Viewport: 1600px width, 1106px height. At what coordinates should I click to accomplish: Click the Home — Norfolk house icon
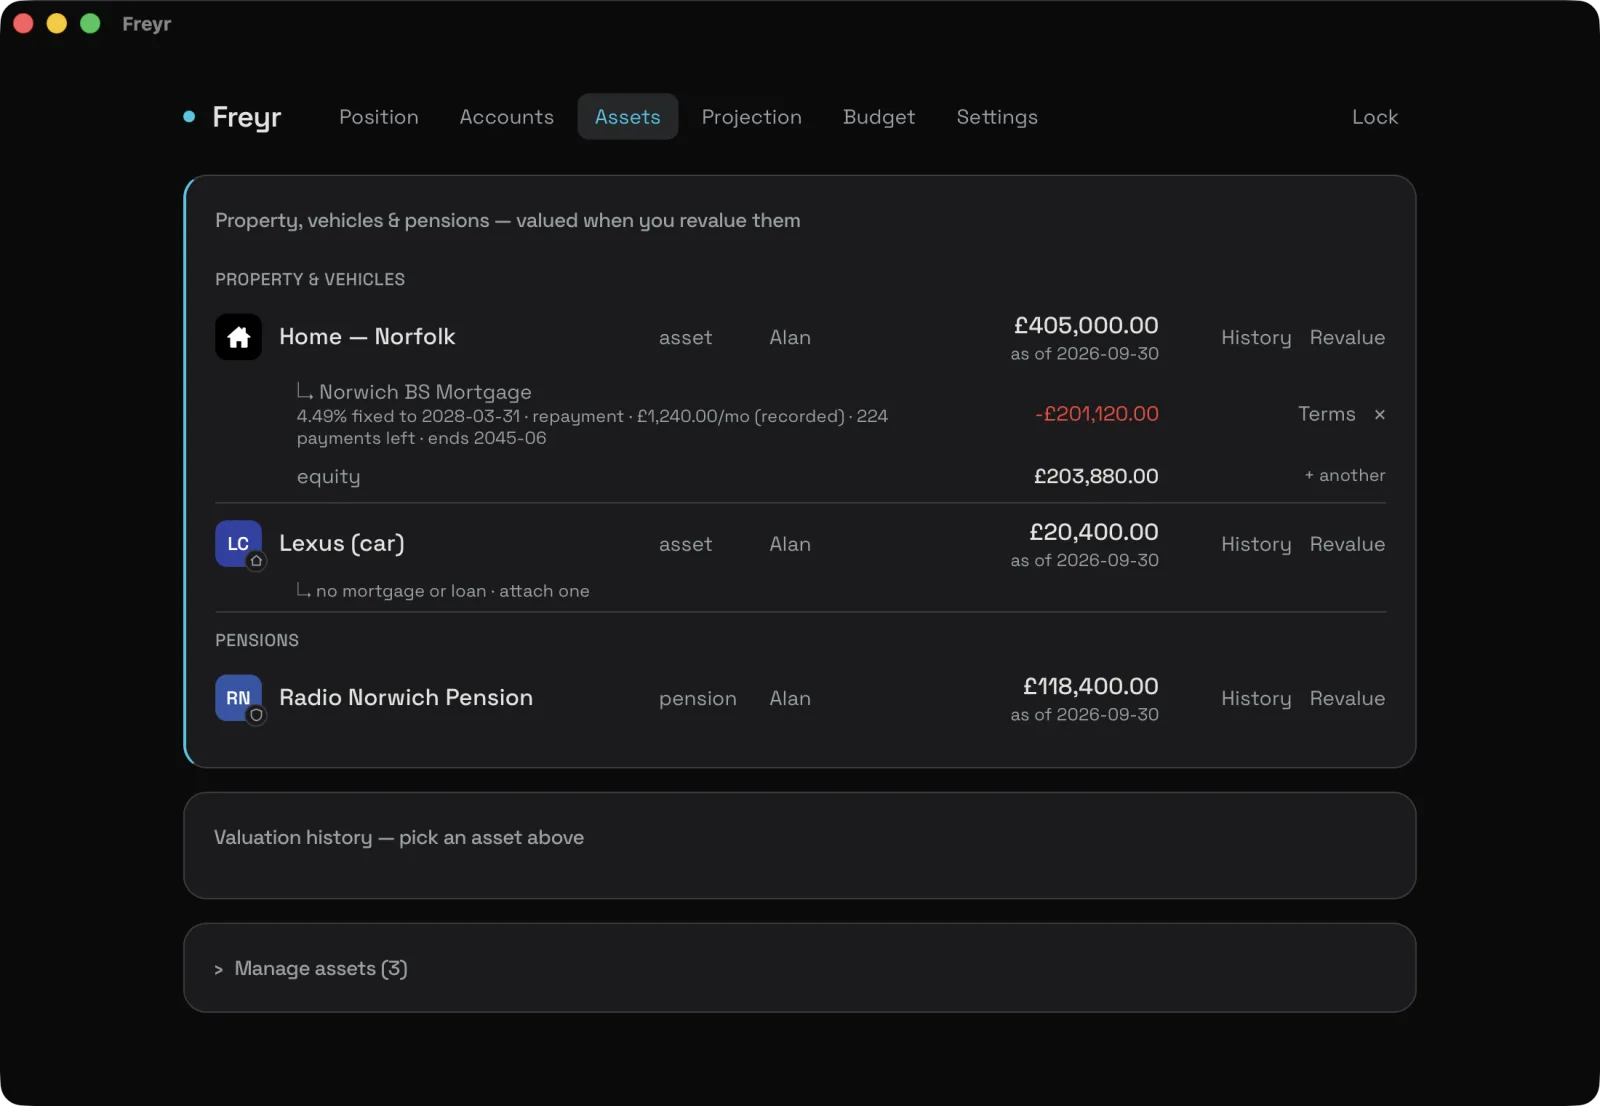point(238,337)
